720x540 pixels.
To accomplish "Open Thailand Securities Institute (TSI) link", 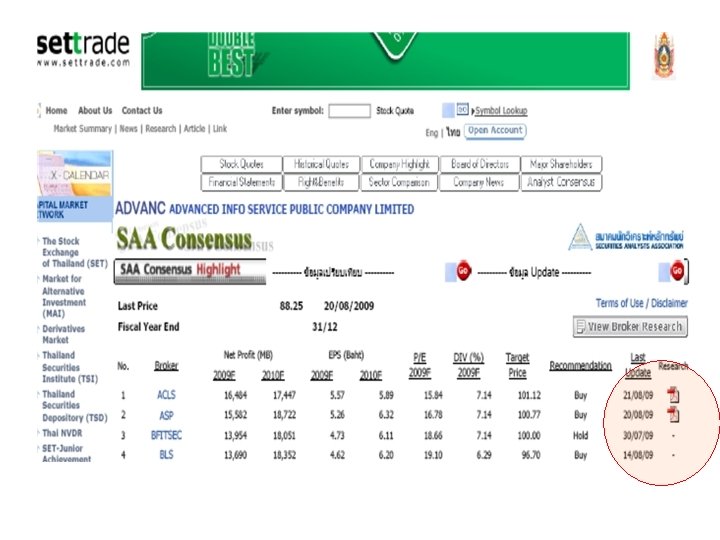I will [70, 367].
